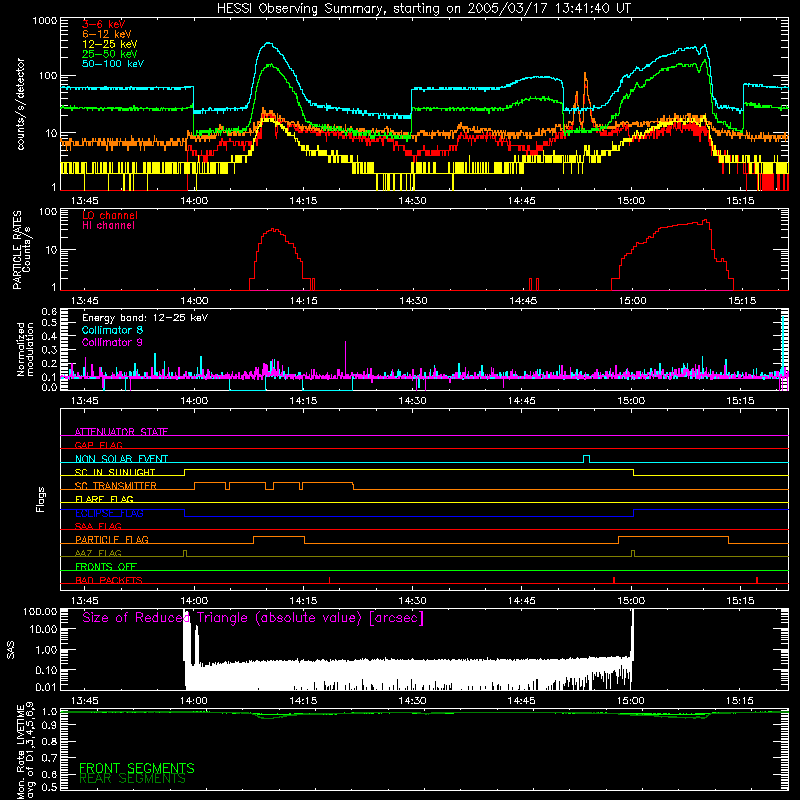Click the 13:45 tick label under the modulation plot
This screenshot has height=800, width=800.
(x=85, y=401)
